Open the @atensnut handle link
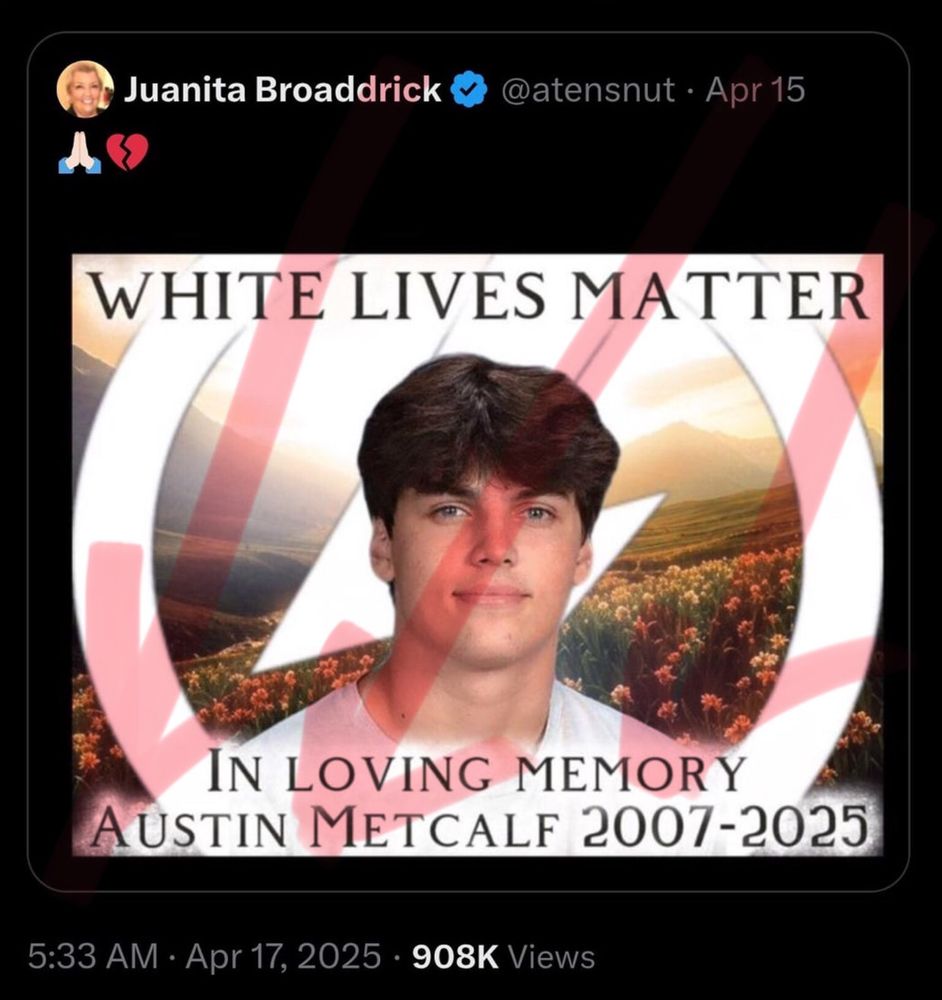Viewport: 942px width, 1000px height. pos(587,90)
